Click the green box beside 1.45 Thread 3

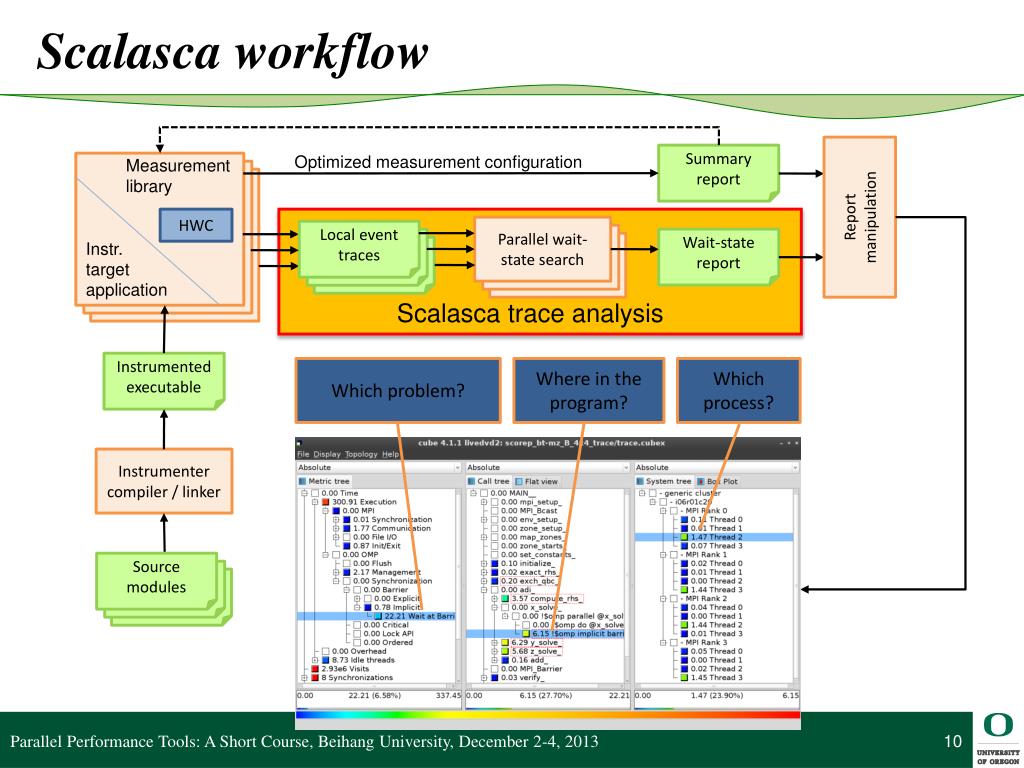click(x=684, y=678)
